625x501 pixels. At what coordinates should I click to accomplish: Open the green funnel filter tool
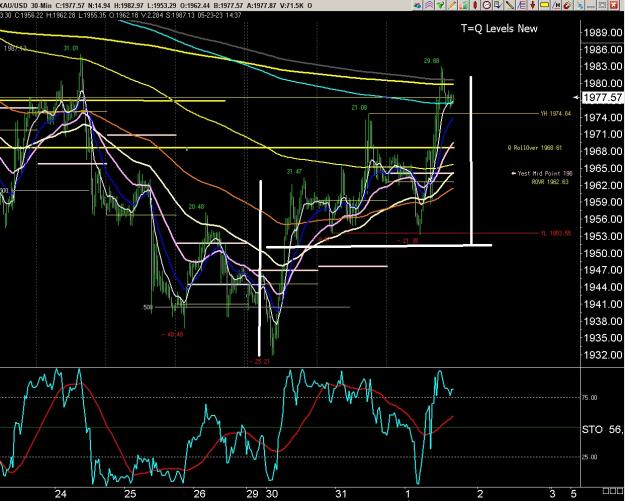coord(440,5)
